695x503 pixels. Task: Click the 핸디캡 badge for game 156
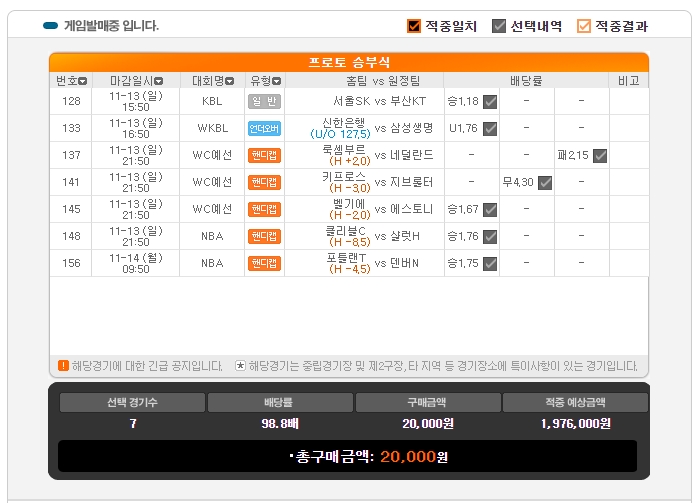264,263
